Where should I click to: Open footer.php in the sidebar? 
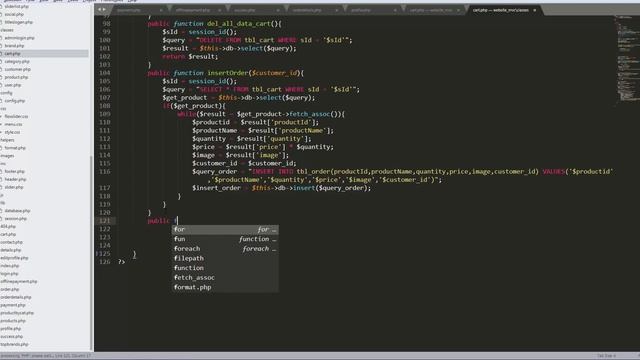point(15,171)
